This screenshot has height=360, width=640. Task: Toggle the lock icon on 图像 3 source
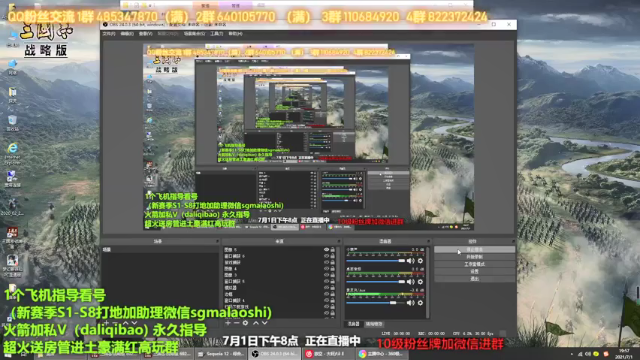(333, 275)
